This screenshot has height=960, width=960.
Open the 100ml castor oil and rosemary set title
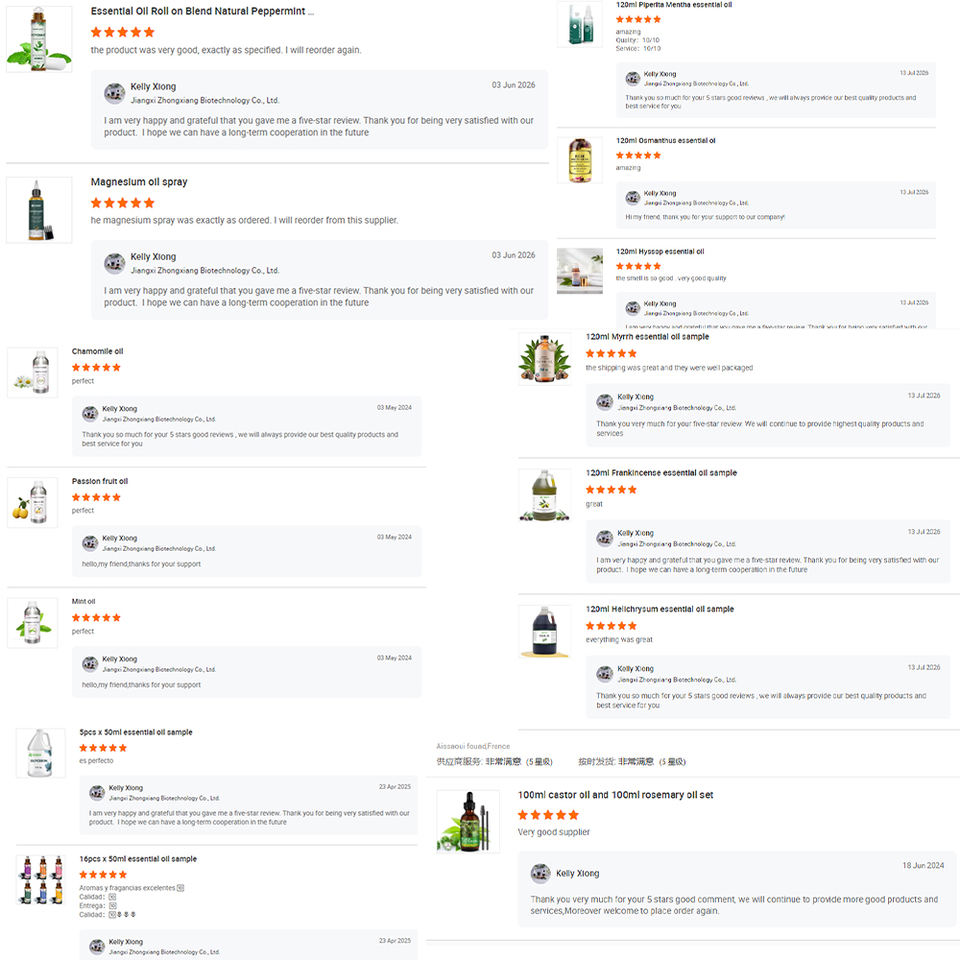(x=615, y=795)
